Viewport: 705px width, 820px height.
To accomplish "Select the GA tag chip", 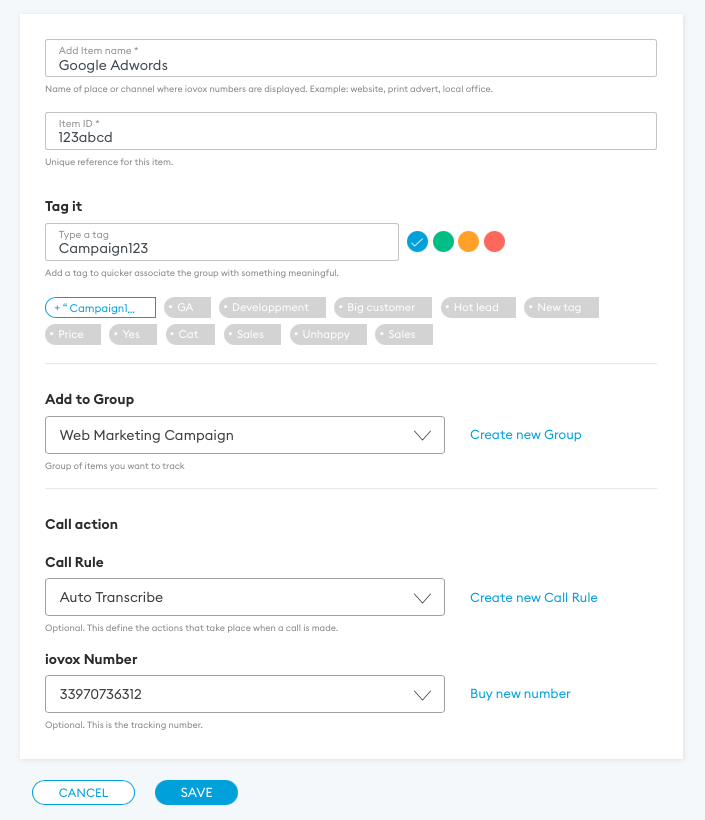I will [x=187, y=308].
